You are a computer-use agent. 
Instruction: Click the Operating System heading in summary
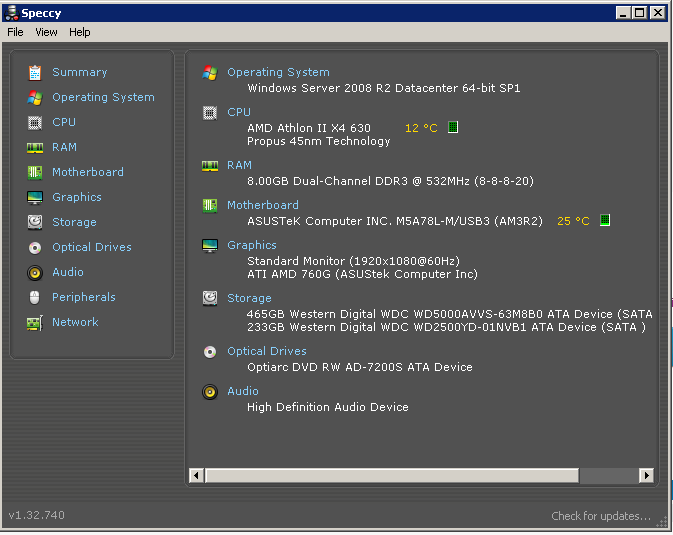pyautogui.click(x=279, y=73)
